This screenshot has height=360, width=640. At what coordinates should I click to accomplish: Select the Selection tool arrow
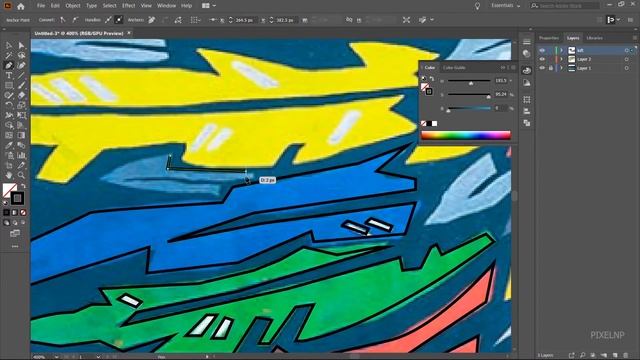pos(9,45)
